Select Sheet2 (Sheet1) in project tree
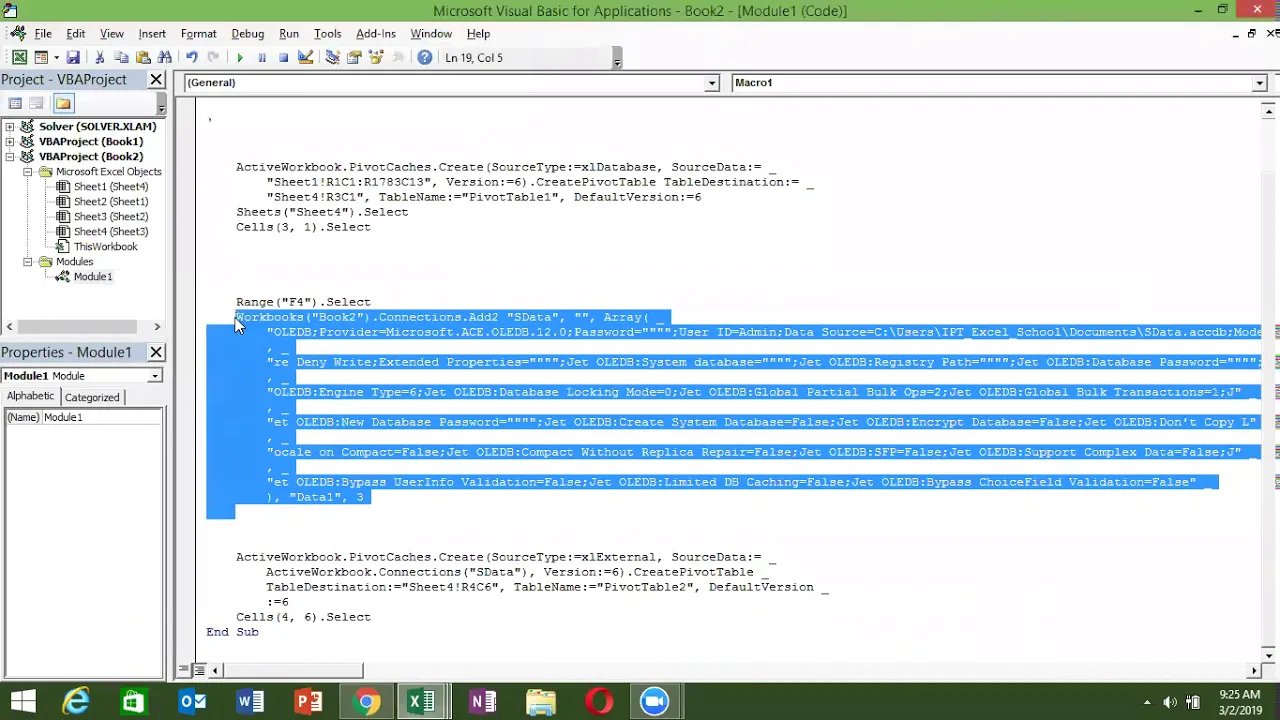The height and width of the screenshot is (720, 1280). coord(110,202)
